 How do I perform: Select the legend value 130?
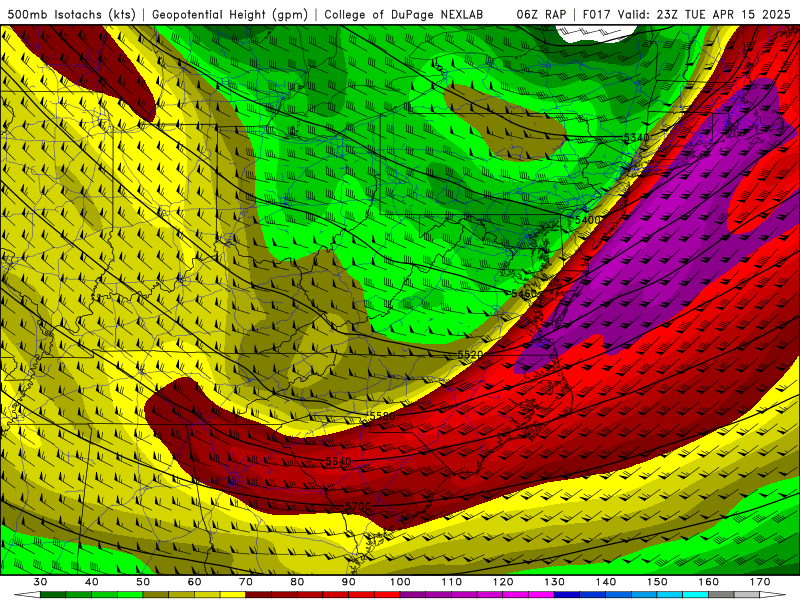pos(555,582)
